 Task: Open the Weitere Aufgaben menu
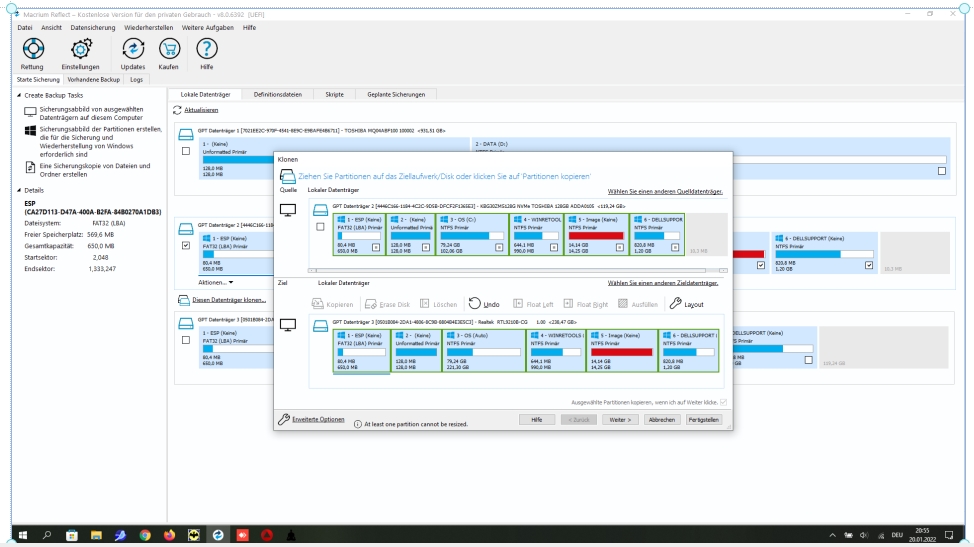click(x=207, y=27)
